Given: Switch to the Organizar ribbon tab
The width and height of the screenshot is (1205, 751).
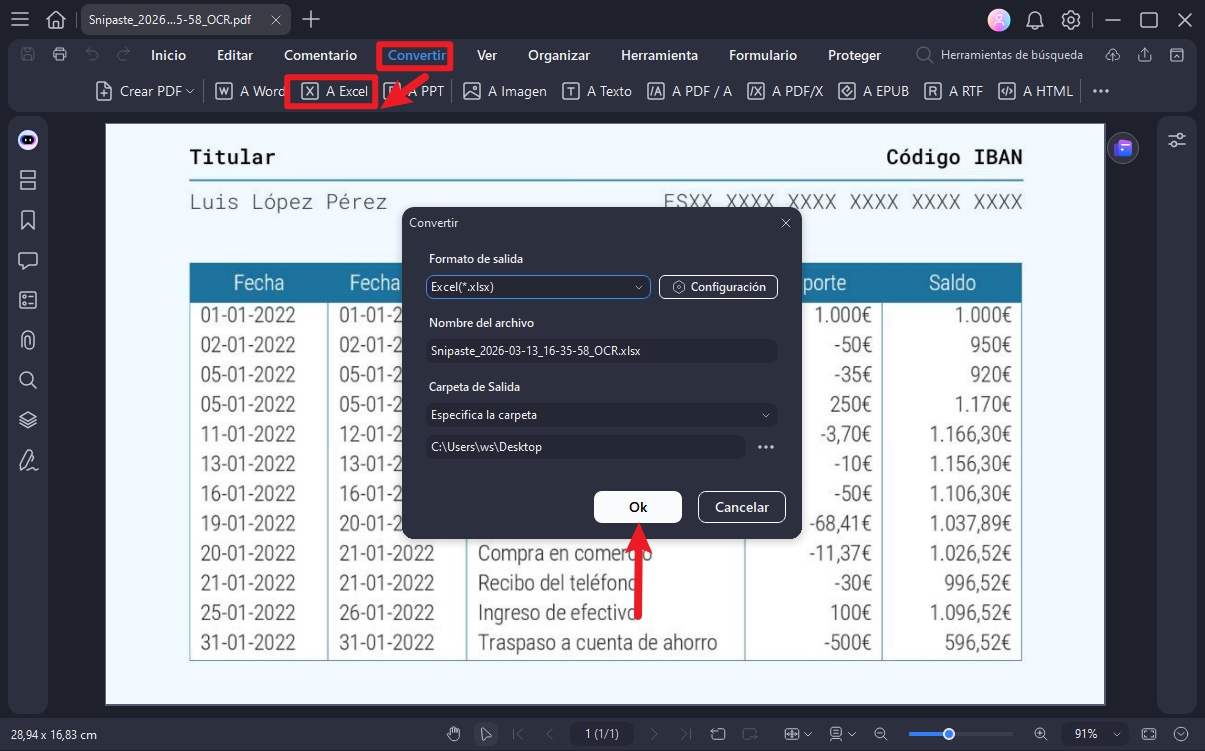Looking at the screenshot, I should (x=558, y=55).
